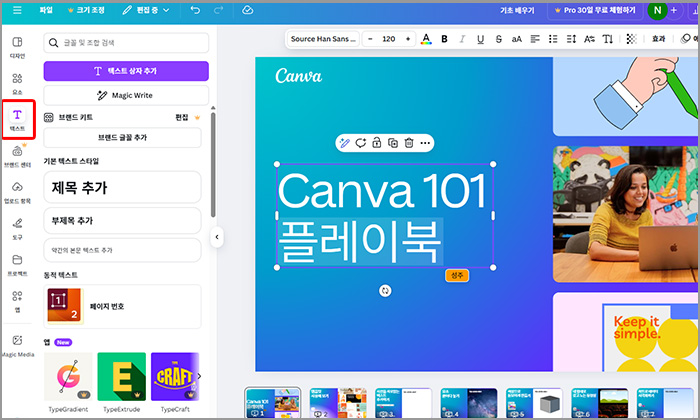Open the 업로드 항목 sidebar tab
This screenshot has width=700, height=420.
17,193
